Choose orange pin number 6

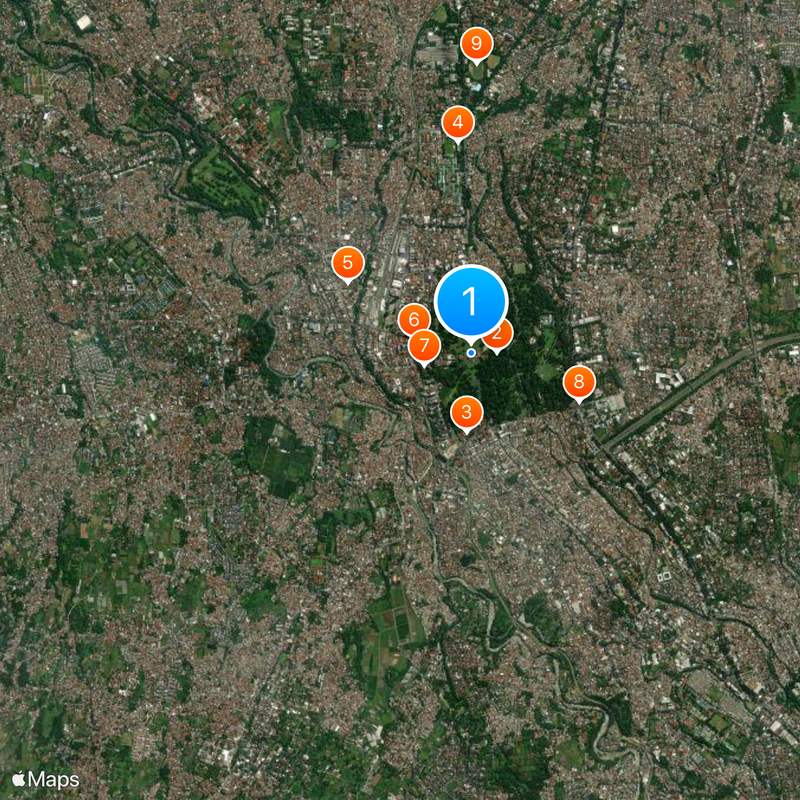pos(413,320)
